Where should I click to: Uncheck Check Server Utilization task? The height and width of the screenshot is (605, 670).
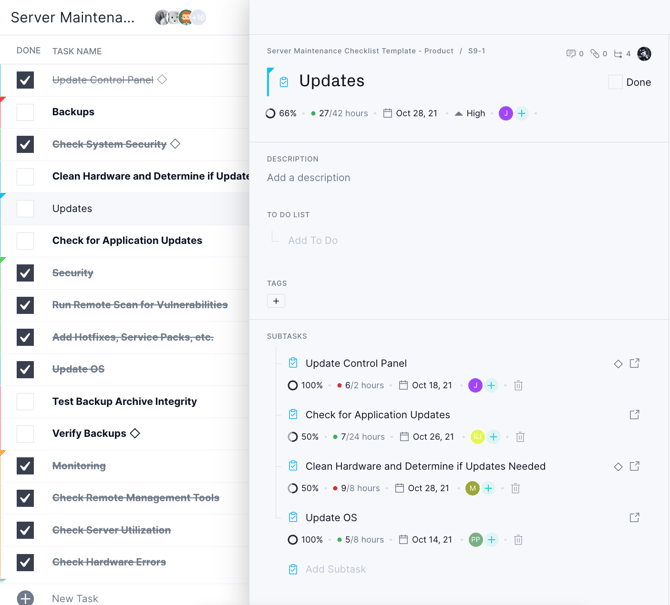pyautogui.click(x=25, y=530)
